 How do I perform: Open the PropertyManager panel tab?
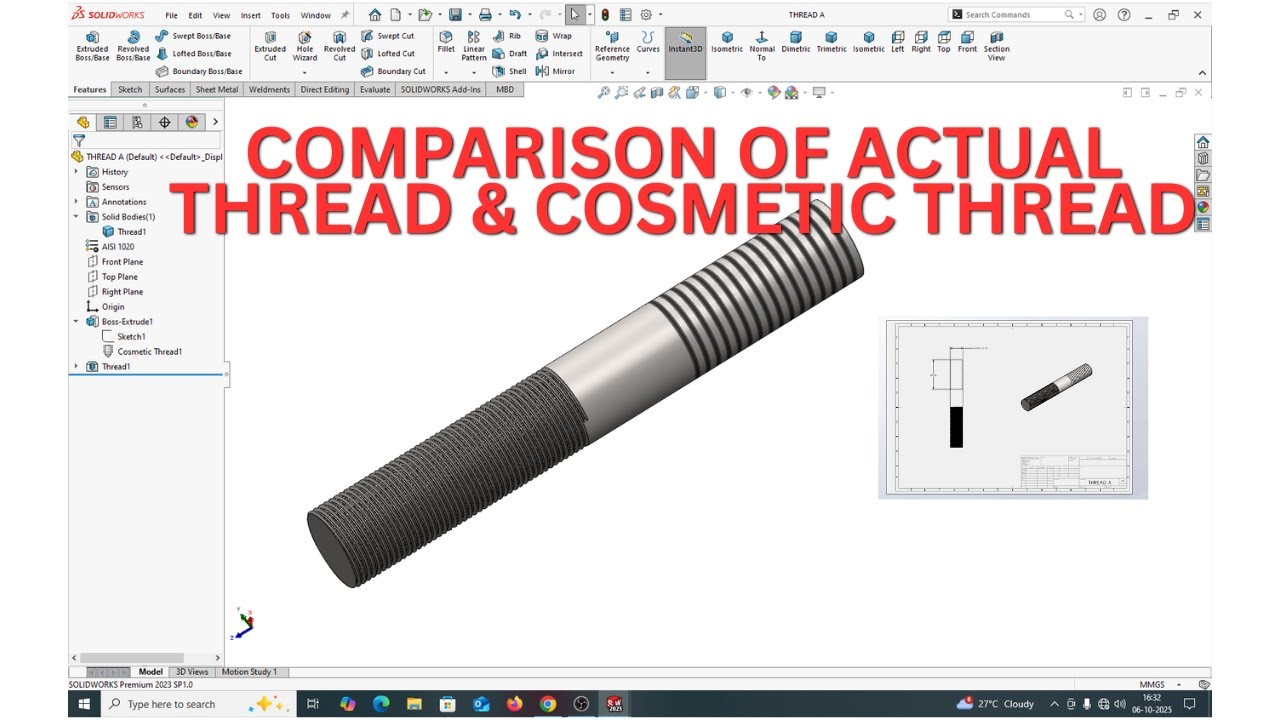(110, 122)
